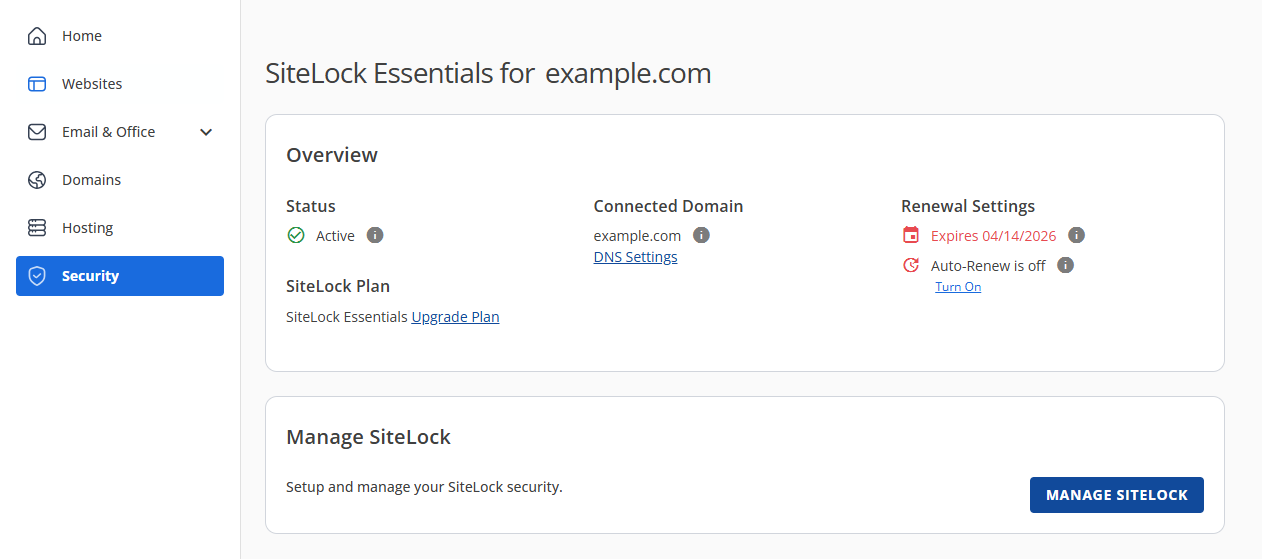Image resolution: width=1262 pixels, height=559 pixels.
Task: Click info icon beside connected domain example.com
Action: tap(702, 236)
